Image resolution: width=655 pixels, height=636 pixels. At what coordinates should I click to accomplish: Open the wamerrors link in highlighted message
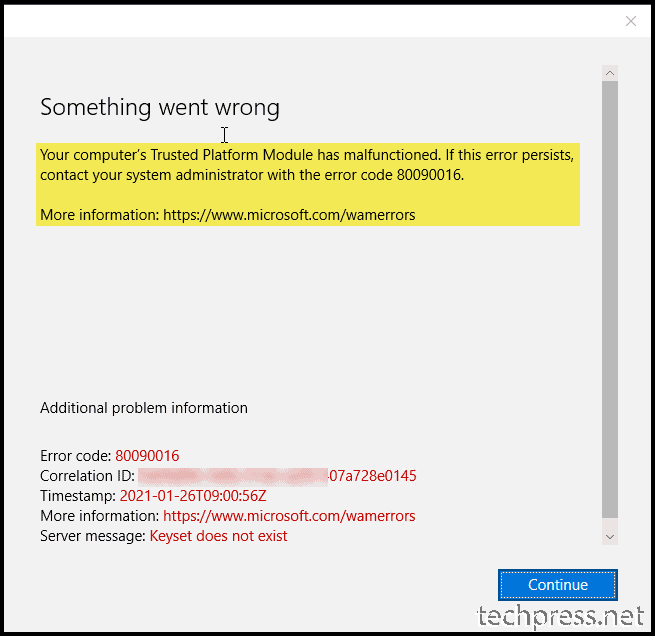pos(289,215)
